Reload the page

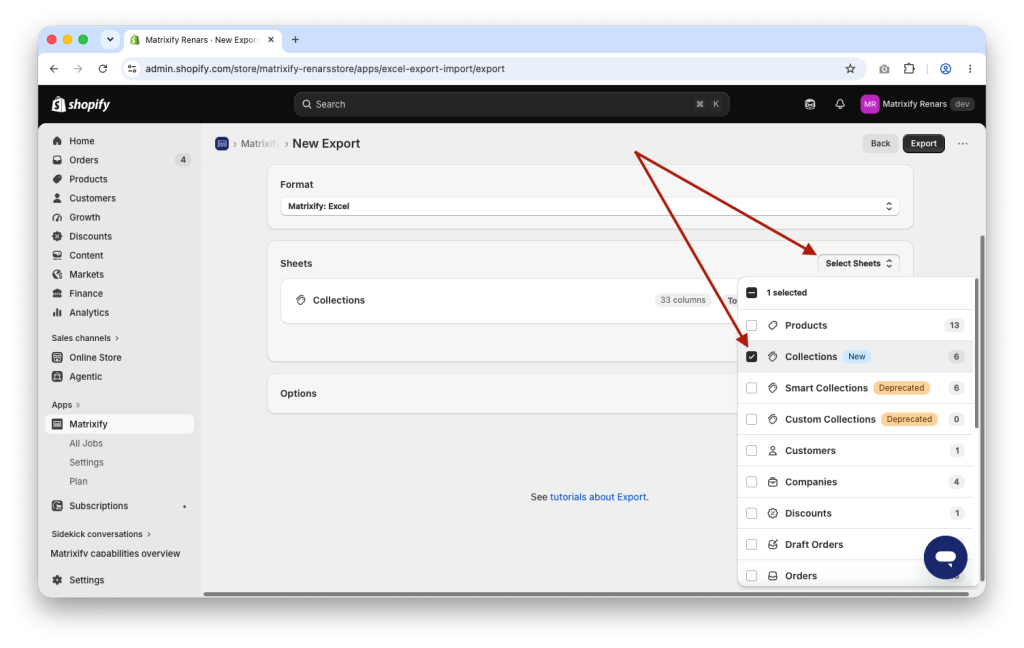(103, 69)
